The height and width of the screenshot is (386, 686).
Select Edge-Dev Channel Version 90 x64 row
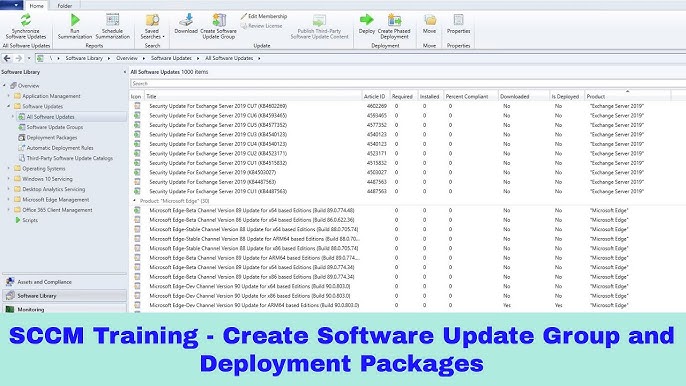(x=408, y=286)
